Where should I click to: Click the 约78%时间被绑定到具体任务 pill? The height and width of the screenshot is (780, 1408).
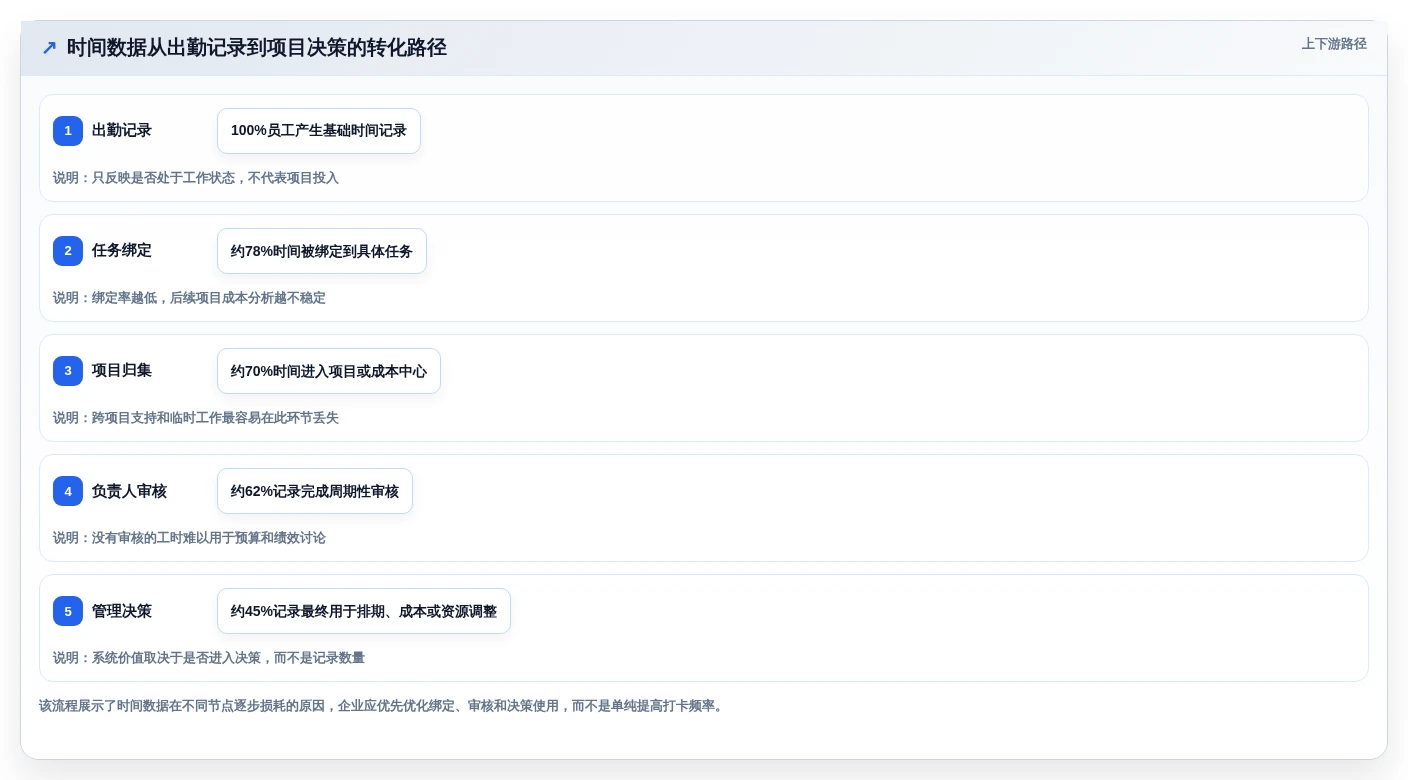[322, 251]
